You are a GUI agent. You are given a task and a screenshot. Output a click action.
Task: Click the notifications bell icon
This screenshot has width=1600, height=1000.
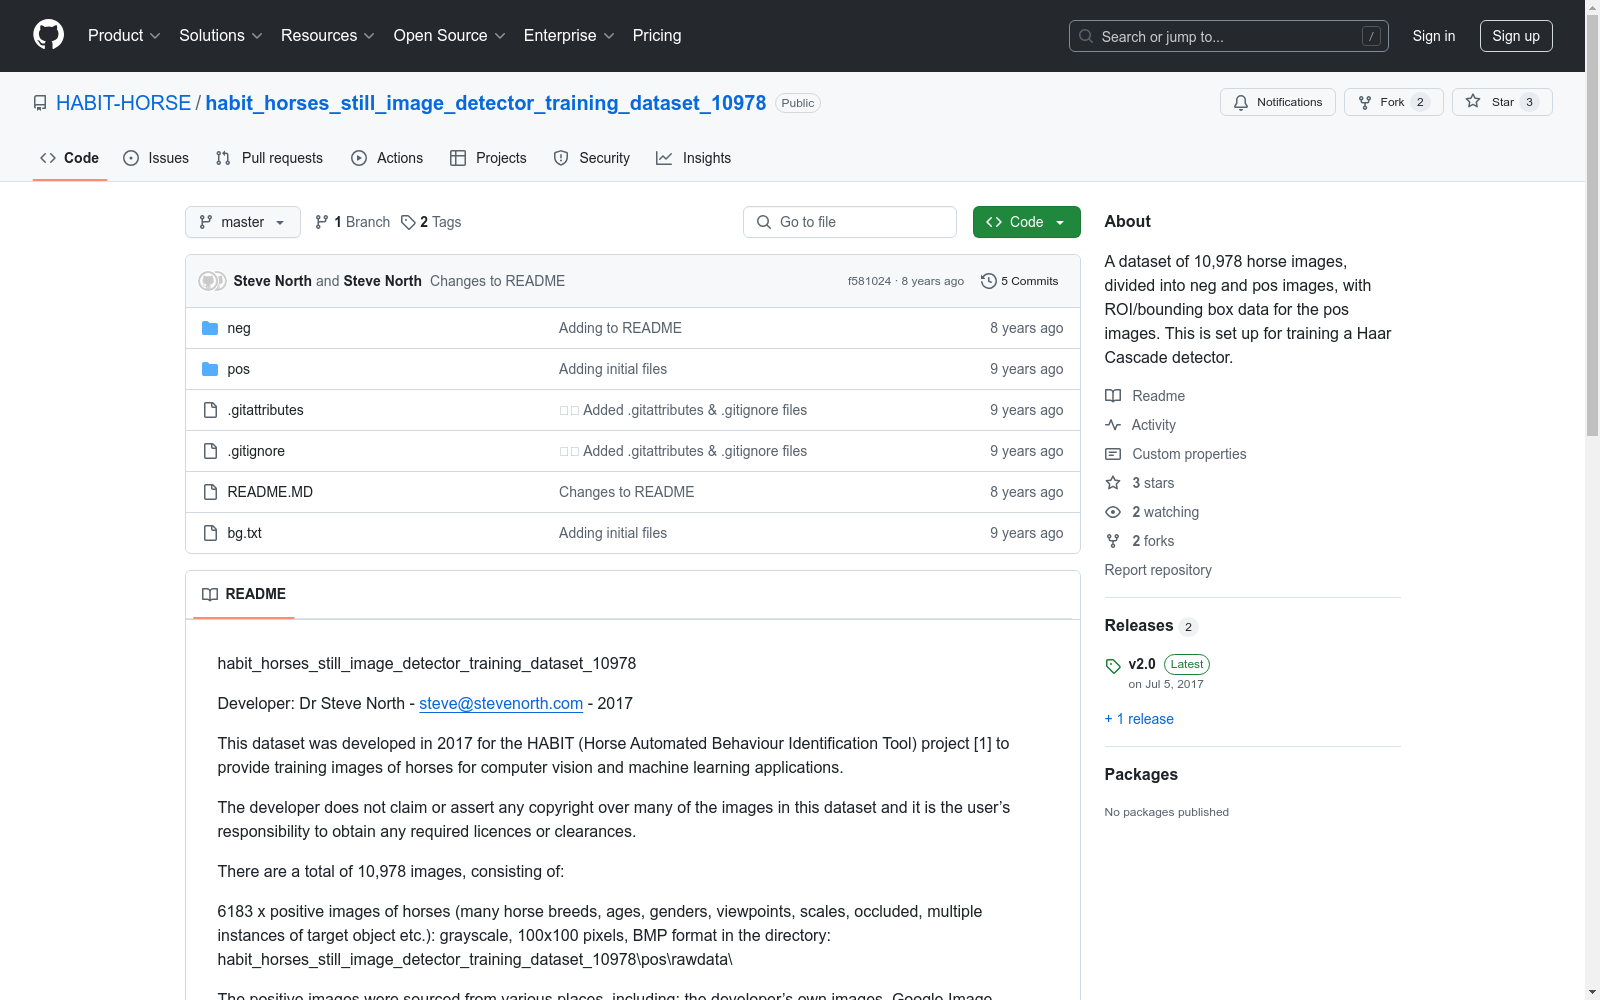tap(1241, 102)
